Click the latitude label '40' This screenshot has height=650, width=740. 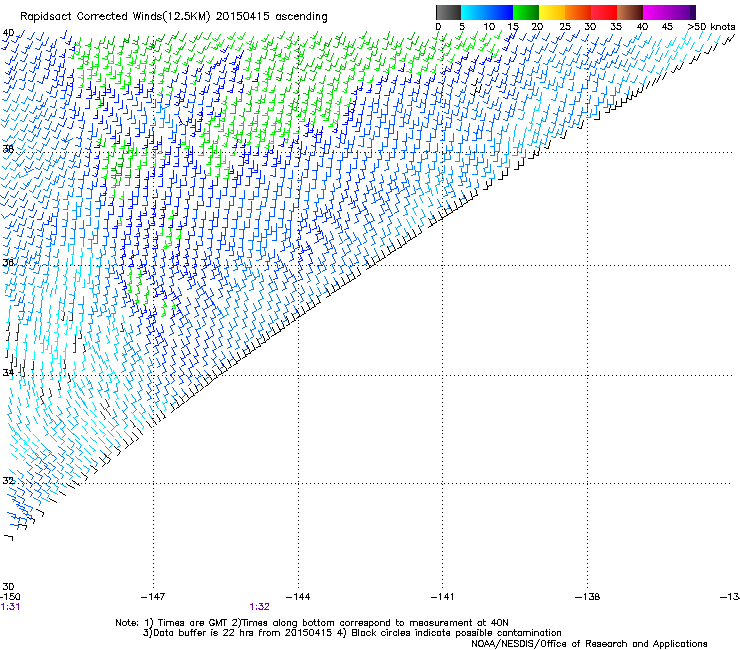tap(8, 33)
